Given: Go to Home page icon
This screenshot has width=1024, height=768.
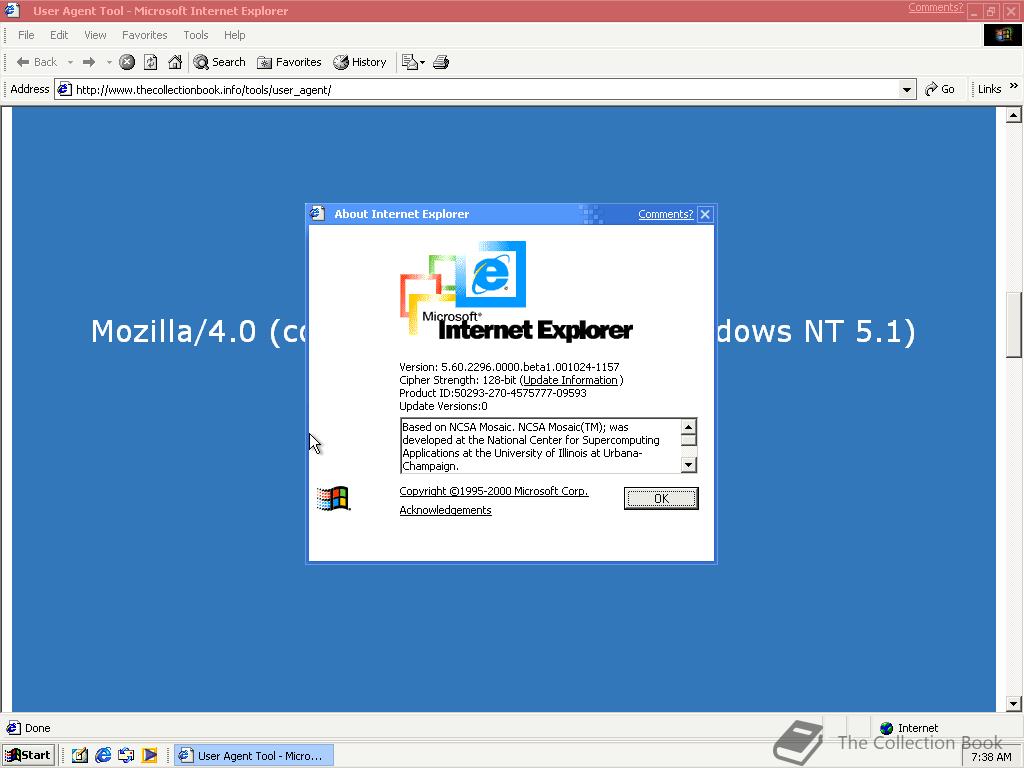Looking at the screenshot, I should tap(175, 62).
